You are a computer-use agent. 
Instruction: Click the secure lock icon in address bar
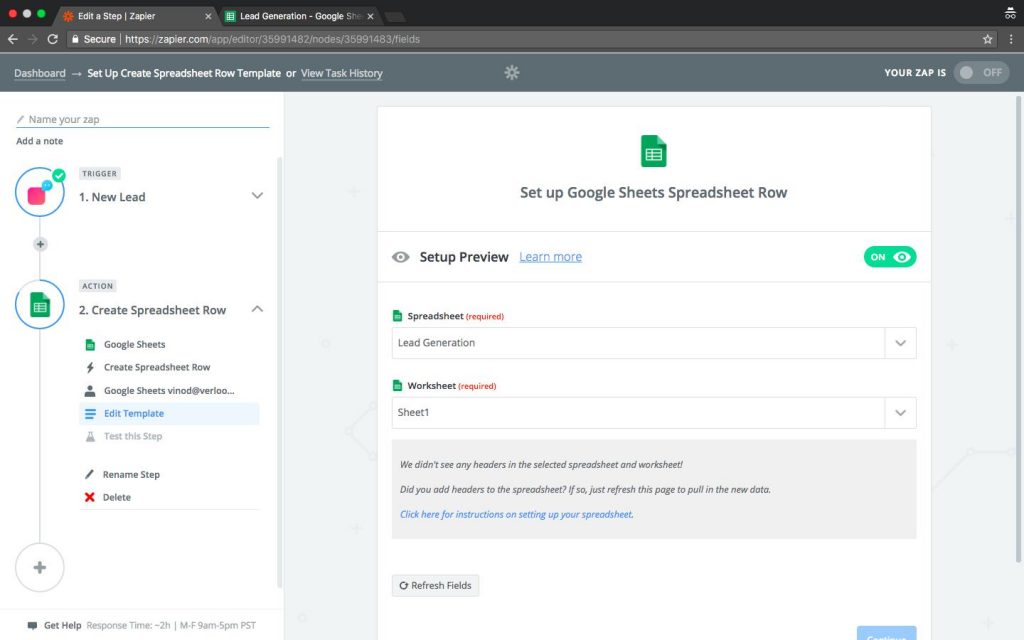click(75, 39)
